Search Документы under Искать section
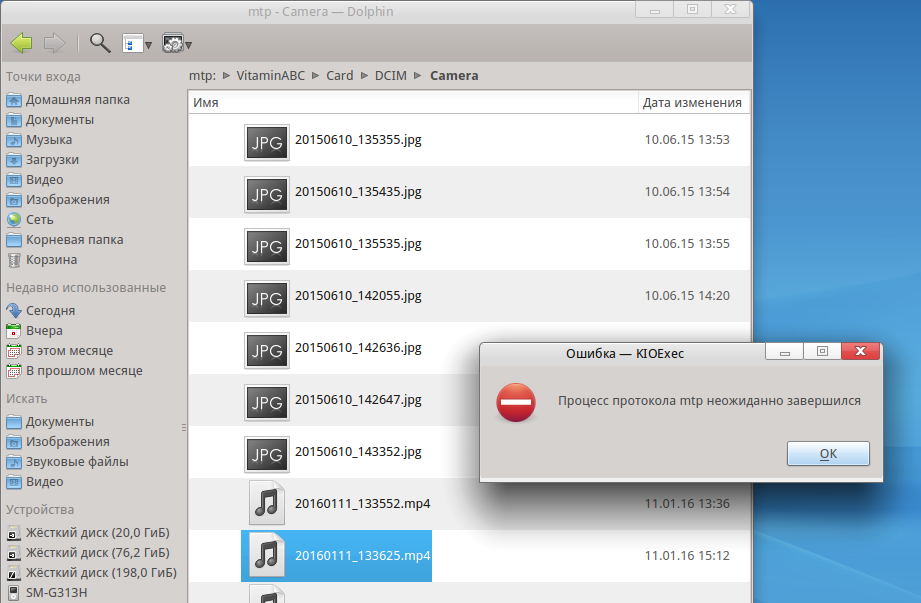 point(50,422)
